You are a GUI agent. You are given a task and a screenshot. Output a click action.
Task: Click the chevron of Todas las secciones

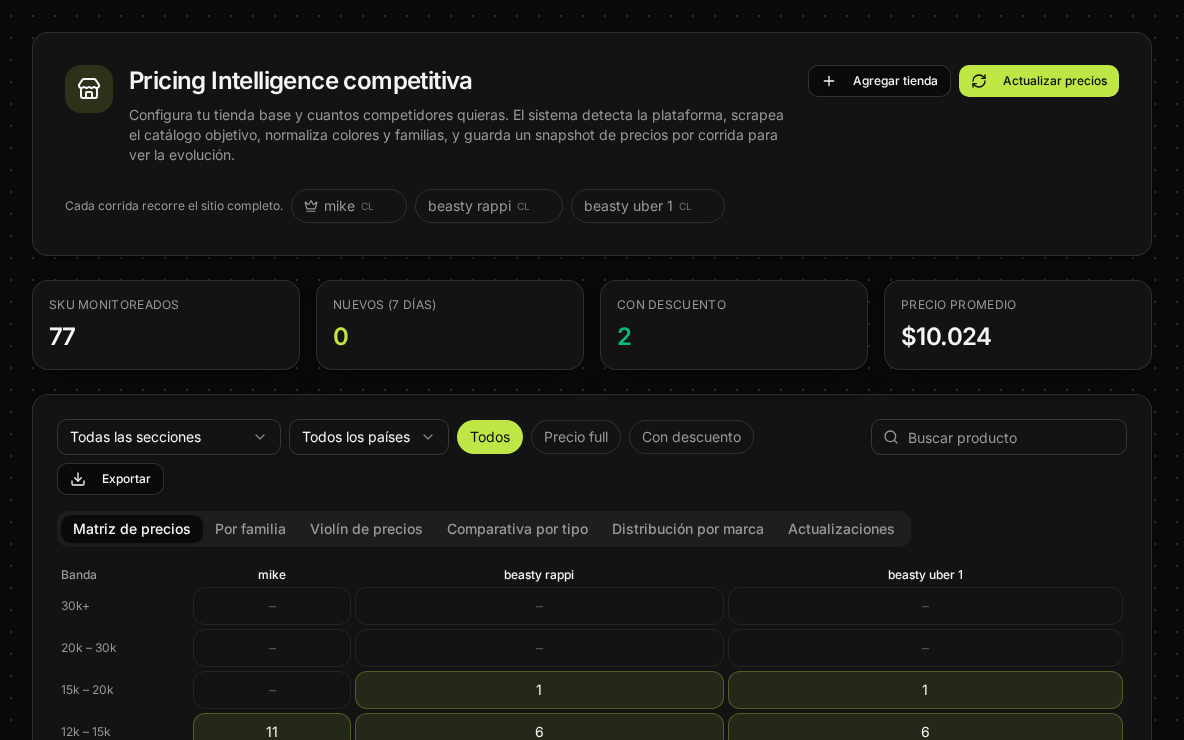coord(260,437)
